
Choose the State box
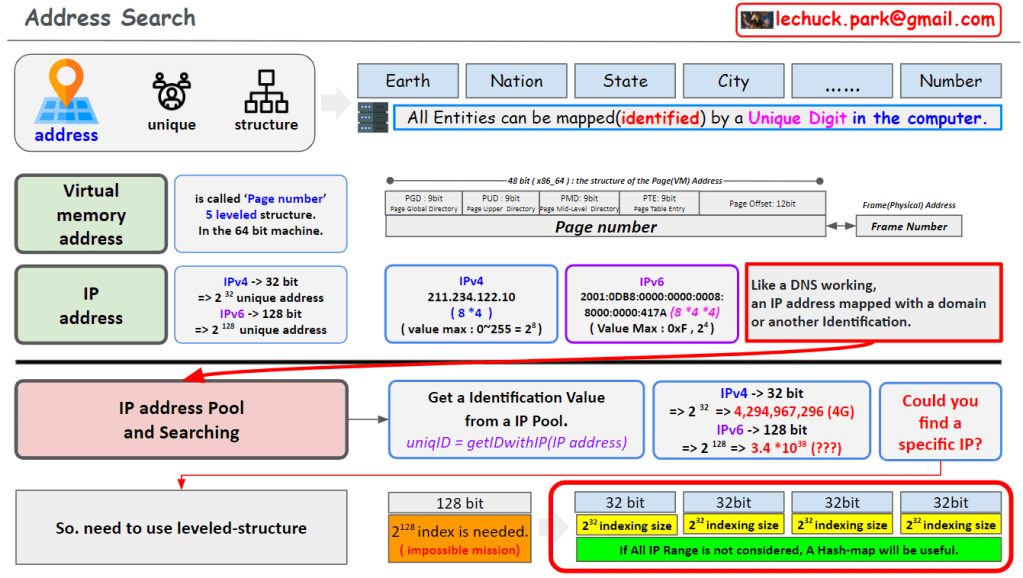click(x=625, y=81)
